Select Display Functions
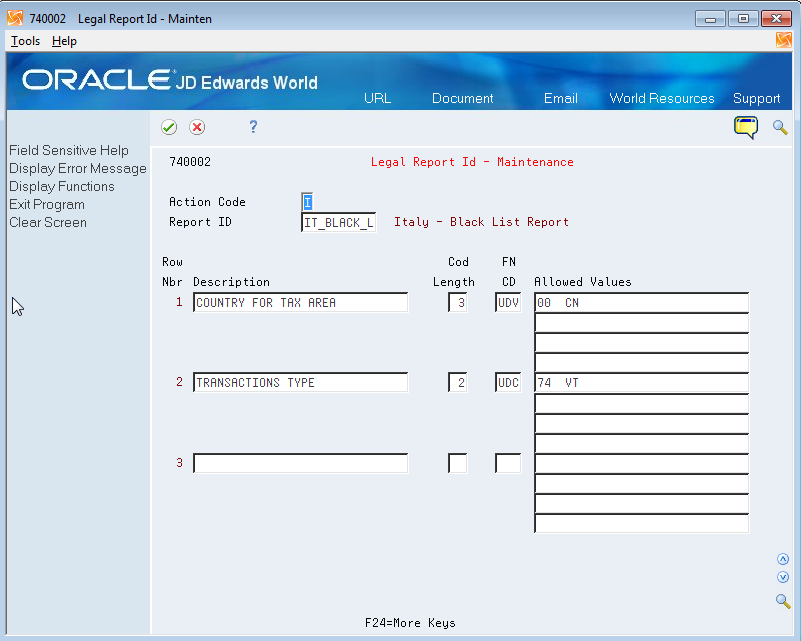This screenshot has width=801, height=641. coord(62,186)
